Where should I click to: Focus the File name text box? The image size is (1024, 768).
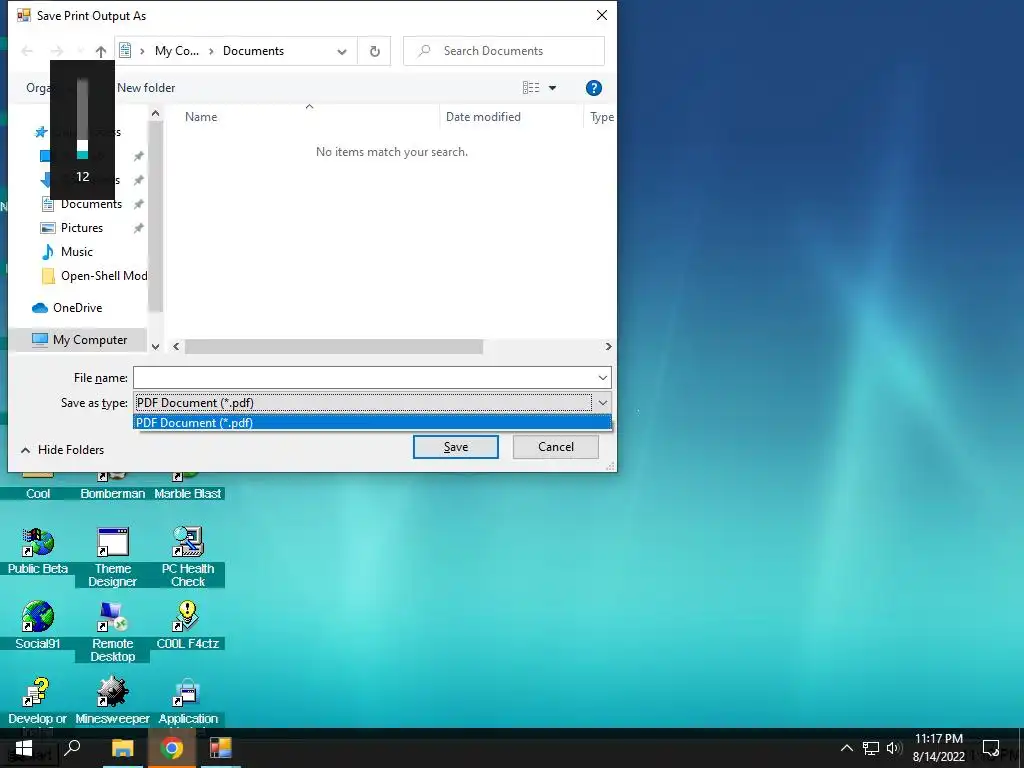pos(364,377)
